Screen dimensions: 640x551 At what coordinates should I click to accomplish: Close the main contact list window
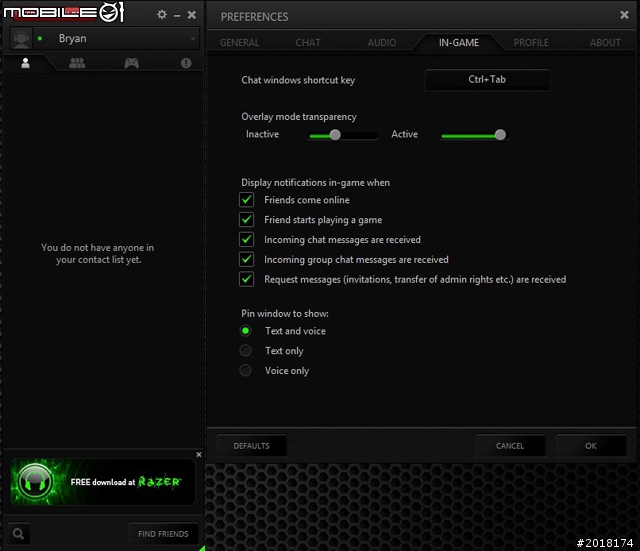click(191, 15)
